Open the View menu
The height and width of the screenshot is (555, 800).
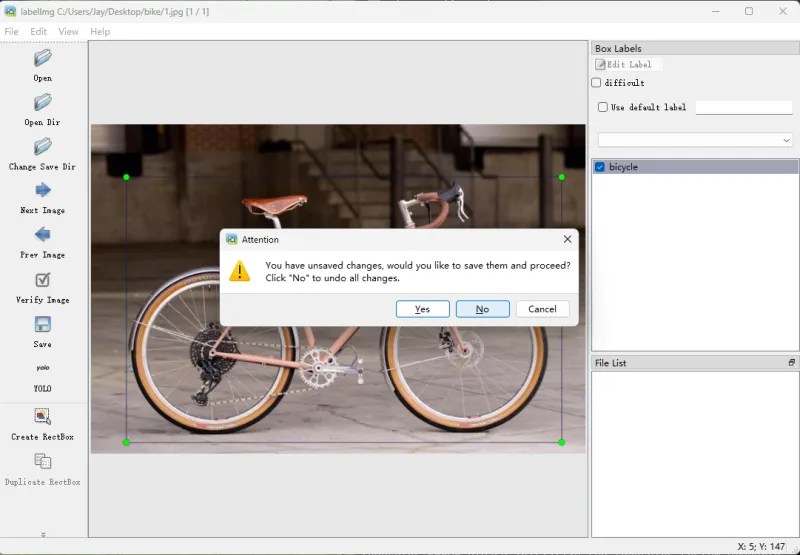point(68,32)
